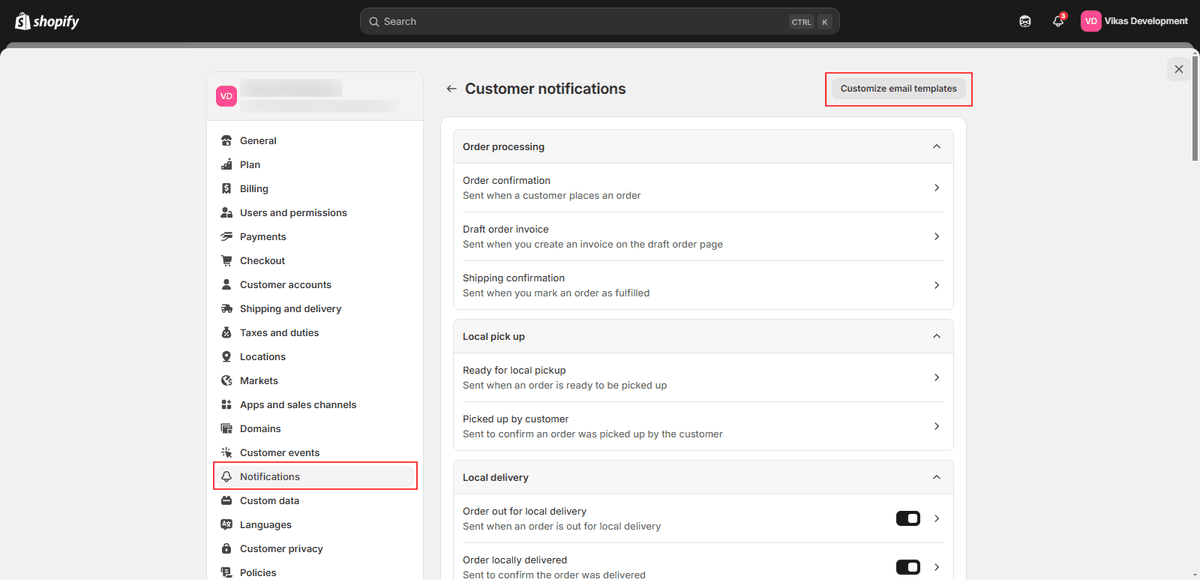Click Customize email templates button

(898, 89)
